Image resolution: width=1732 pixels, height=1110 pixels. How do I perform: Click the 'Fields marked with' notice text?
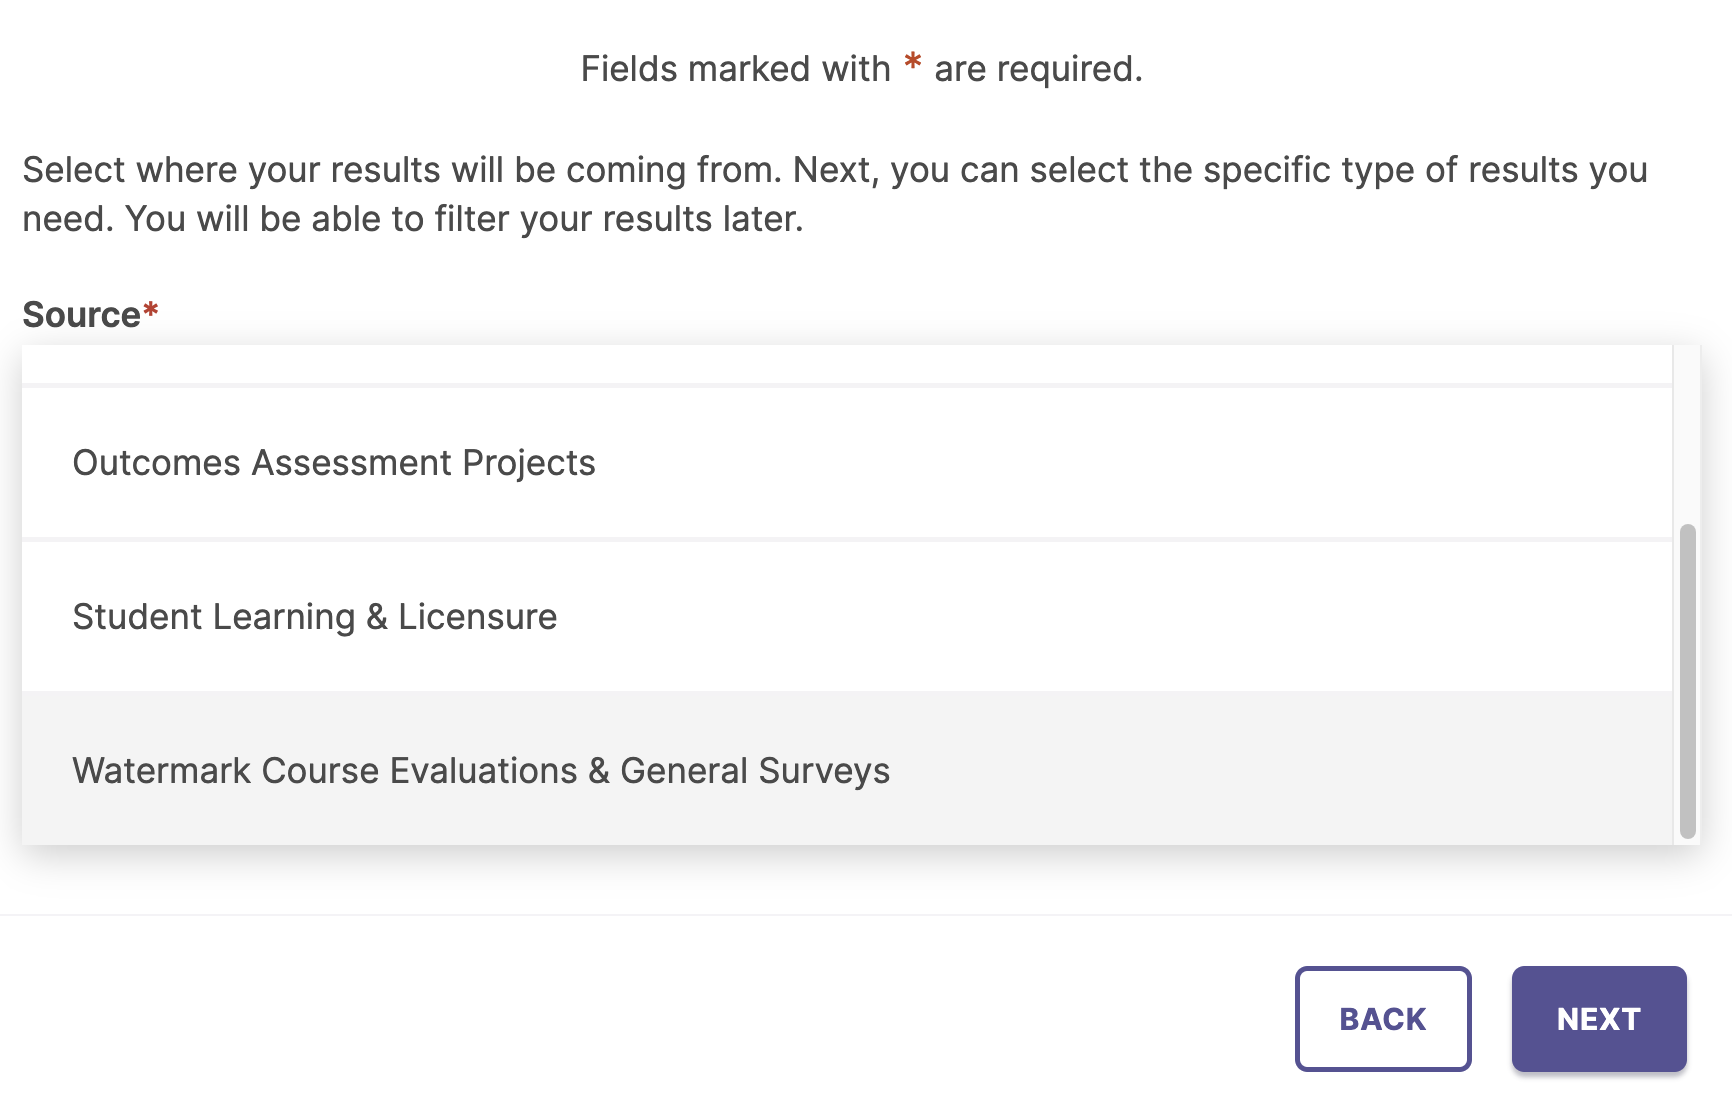point(735,69)
